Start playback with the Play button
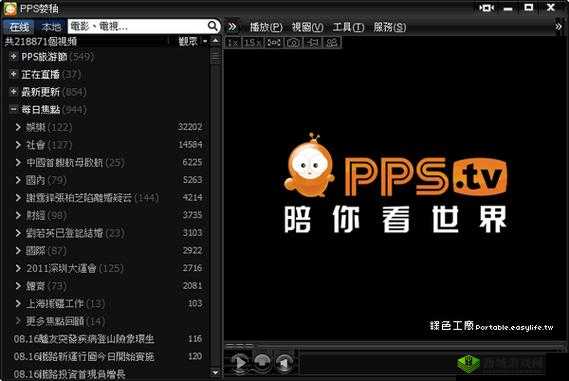 click(x=240, y=362)
